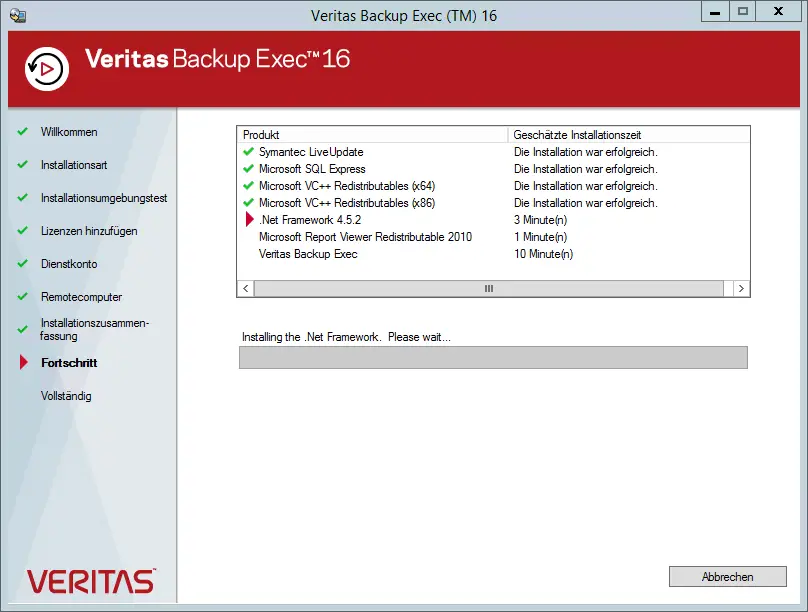Minimize the Backup Exec installer window
The width and height of the screenshot is (808, 612).
coord(715,11)
